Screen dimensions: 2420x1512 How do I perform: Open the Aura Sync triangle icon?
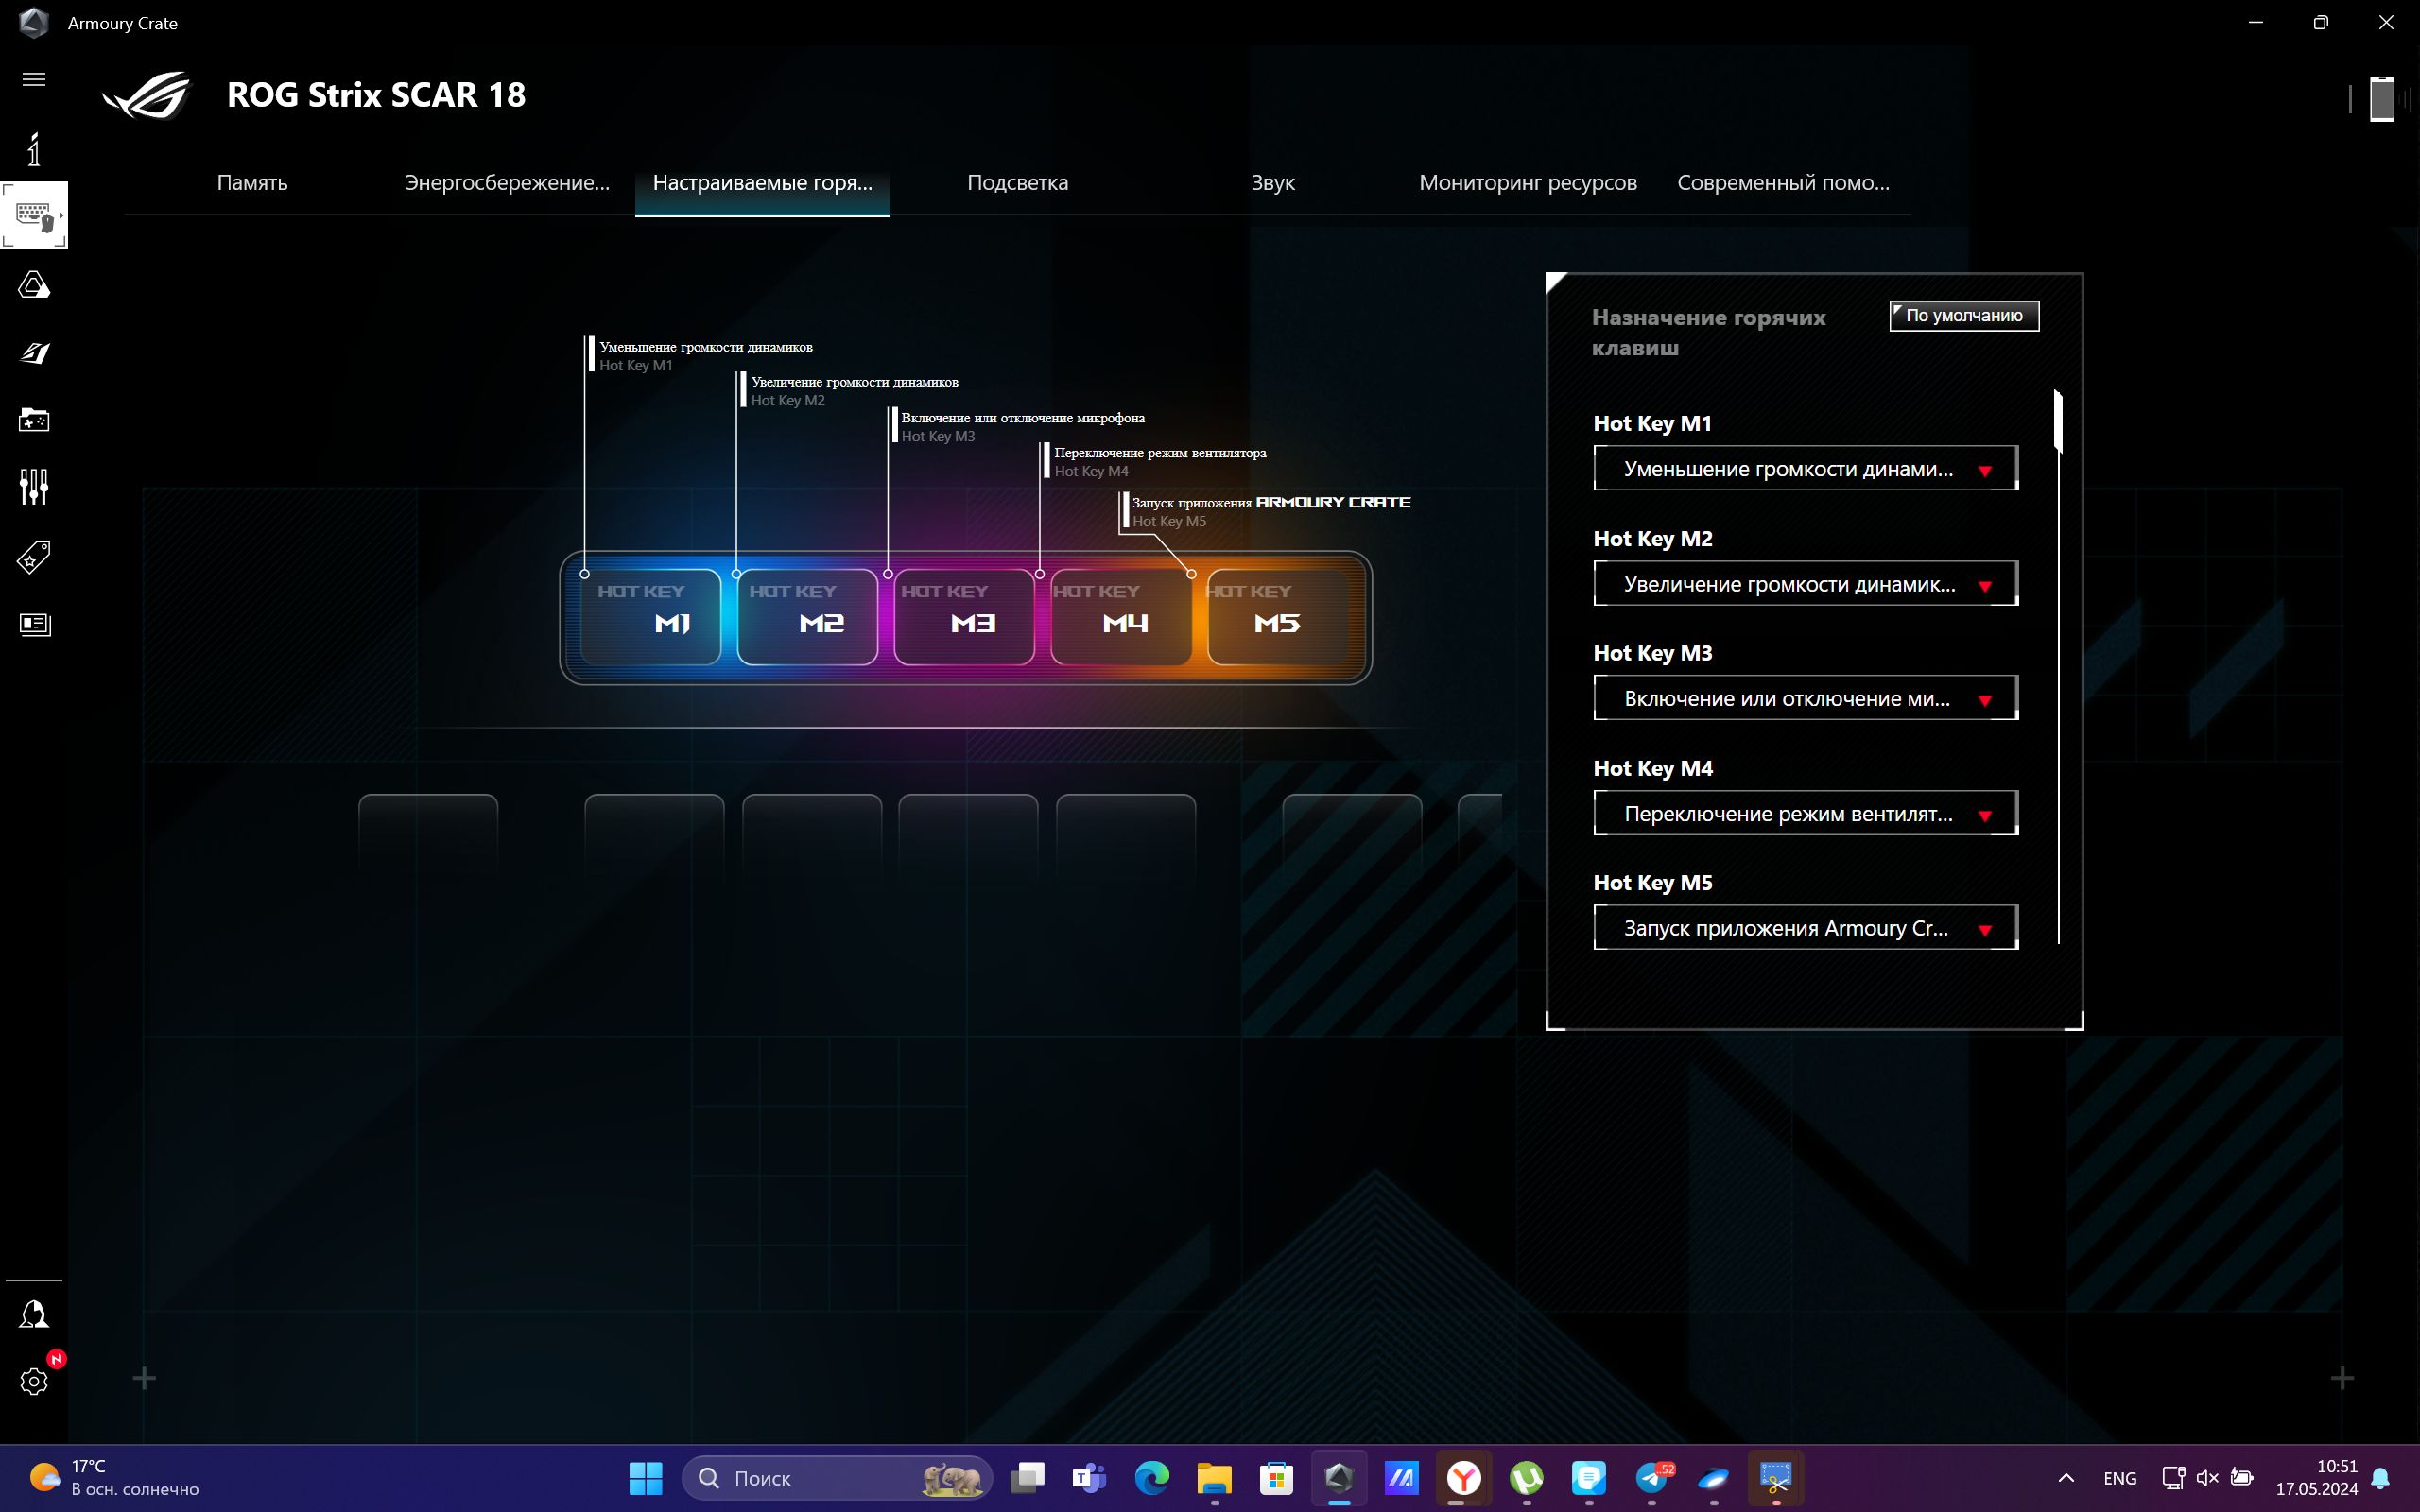pos(34,285)
